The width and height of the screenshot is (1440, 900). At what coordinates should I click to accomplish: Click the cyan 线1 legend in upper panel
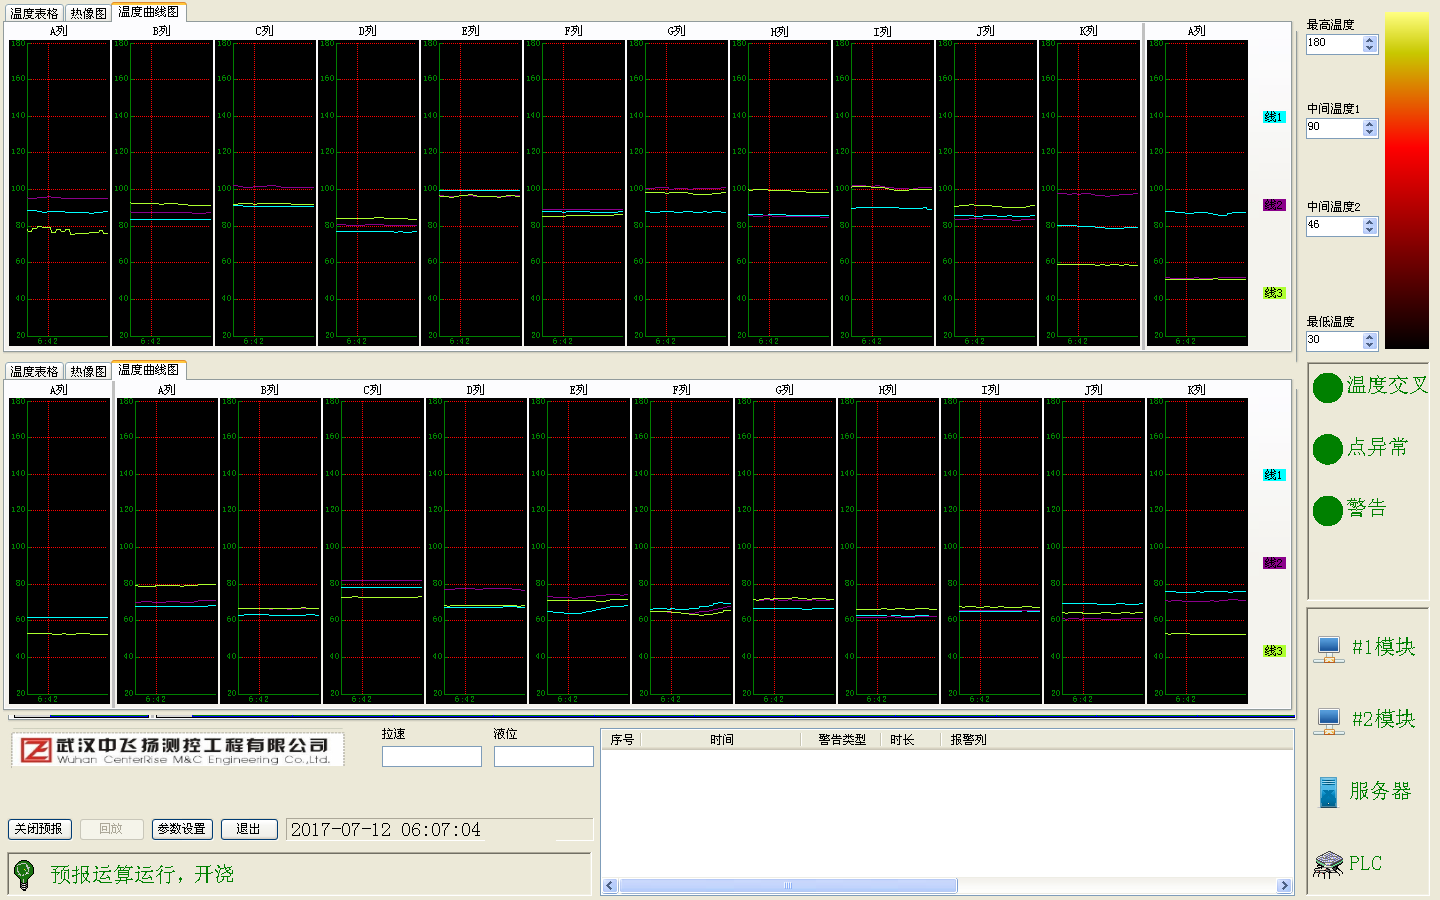coord(1274,117)
